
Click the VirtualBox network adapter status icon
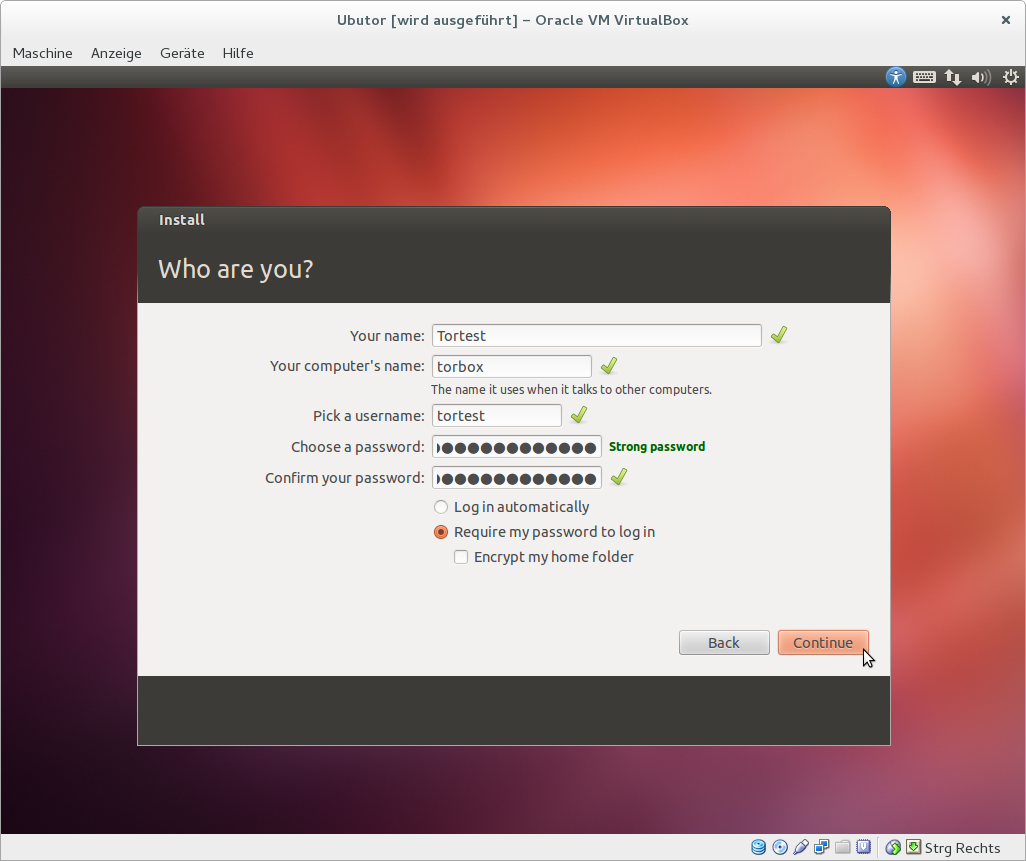click(x=822, y=848)
